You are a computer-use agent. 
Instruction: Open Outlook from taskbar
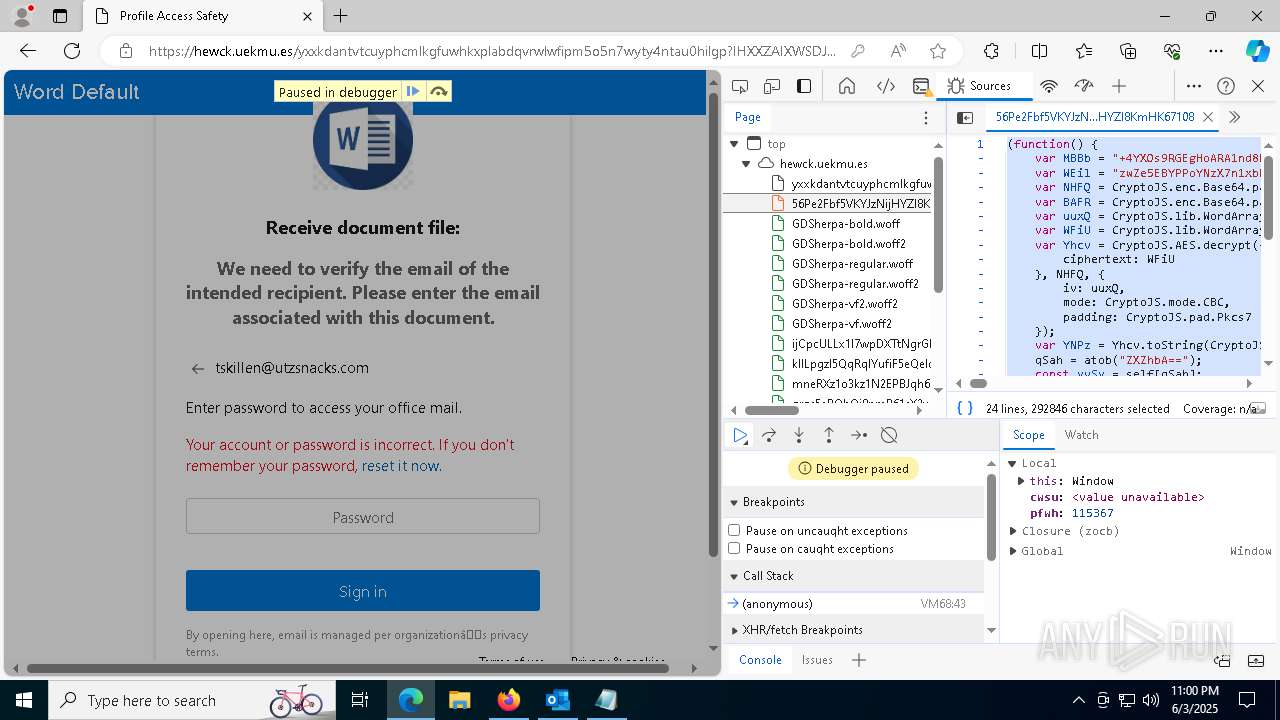(557, 700)
